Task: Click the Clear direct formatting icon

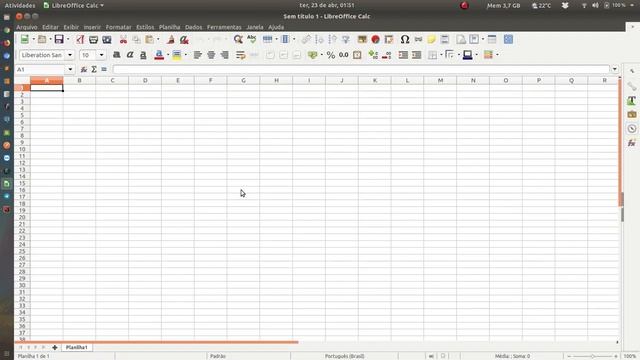Action: click(x=184, y=39)
